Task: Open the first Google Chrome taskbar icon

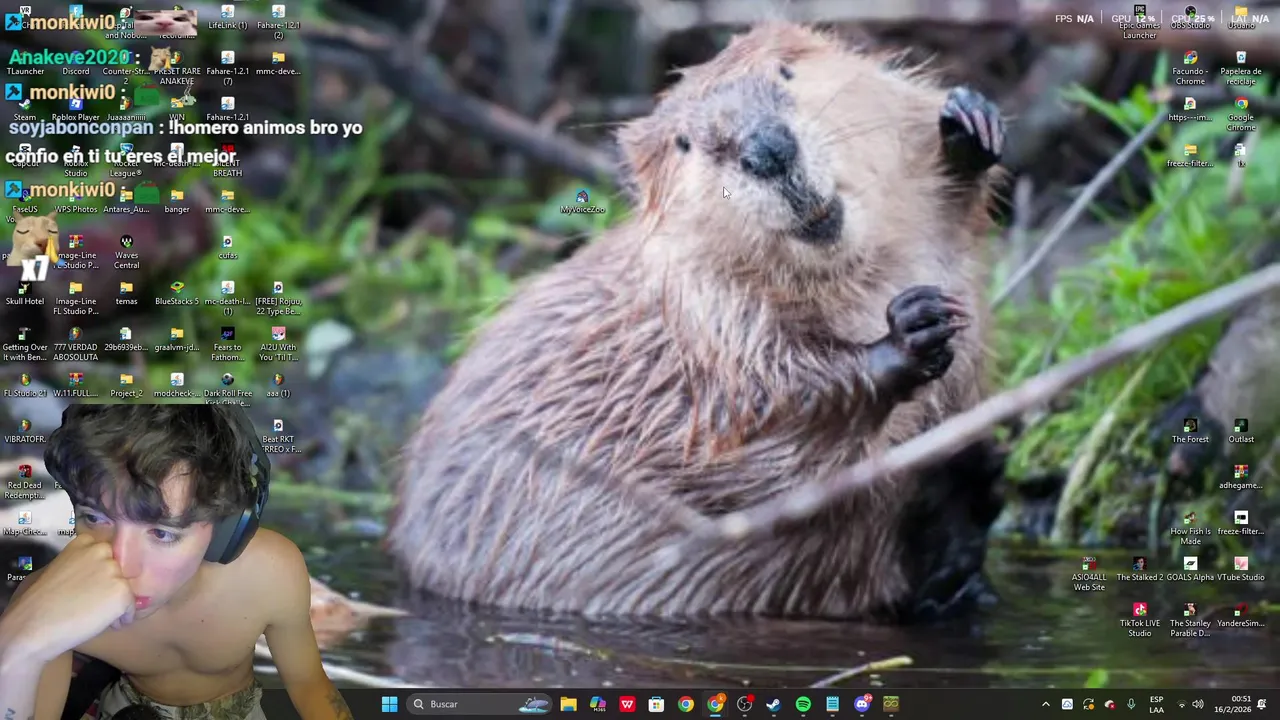Action: (x=685, y=704)
